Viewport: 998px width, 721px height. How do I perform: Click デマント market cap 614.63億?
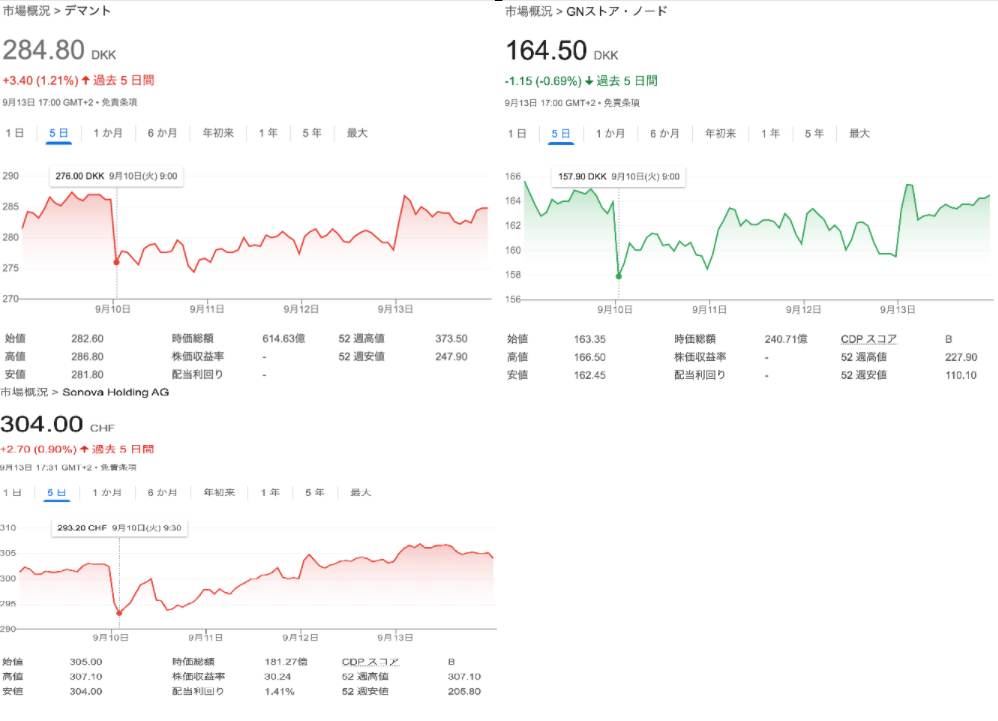coord(283,339)
